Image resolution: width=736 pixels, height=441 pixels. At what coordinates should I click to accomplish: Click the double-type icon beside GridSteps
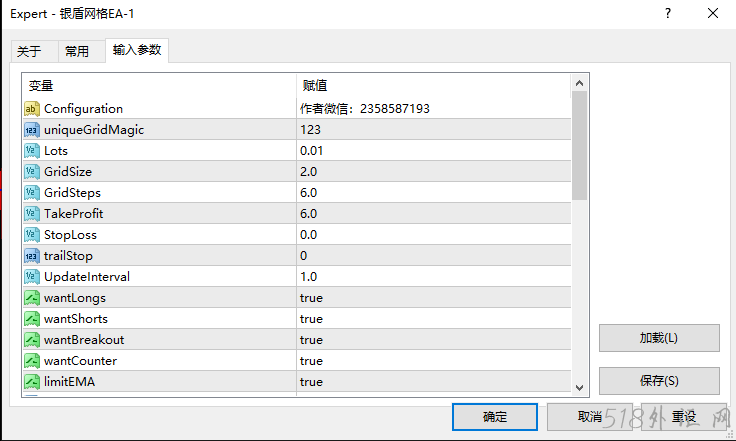(31, 193)
